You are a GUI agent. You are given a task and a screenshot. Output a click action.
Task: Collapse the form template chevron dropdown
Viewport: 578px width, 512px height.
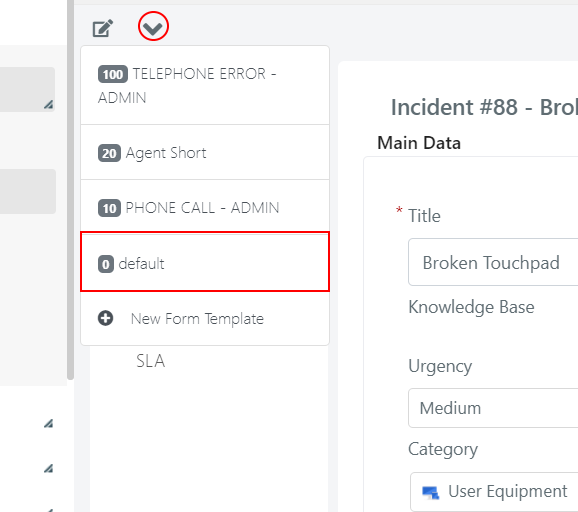153,27
